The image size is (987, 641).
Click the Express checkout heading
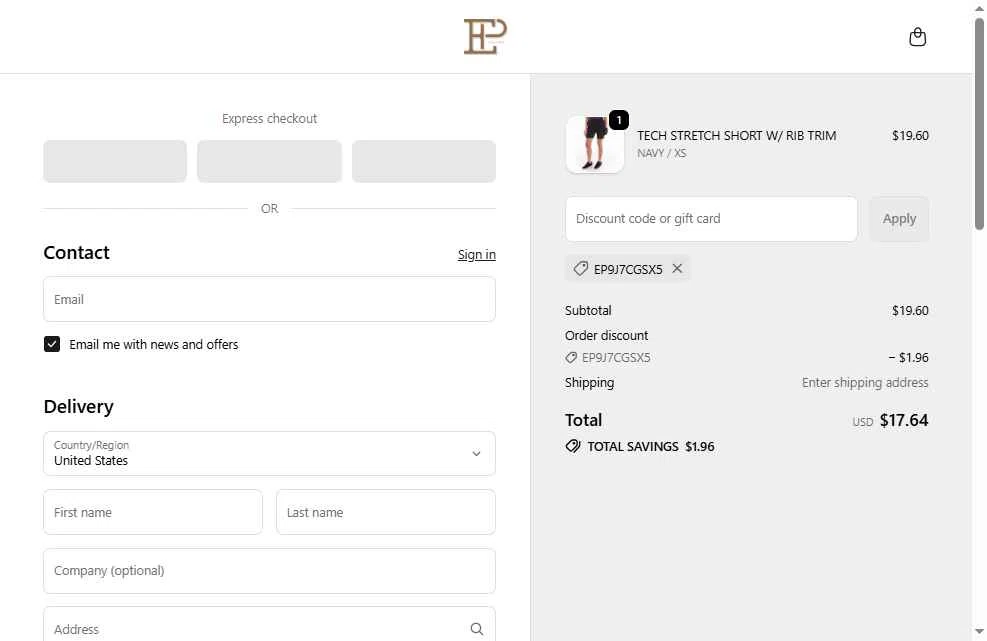[269, 118]
